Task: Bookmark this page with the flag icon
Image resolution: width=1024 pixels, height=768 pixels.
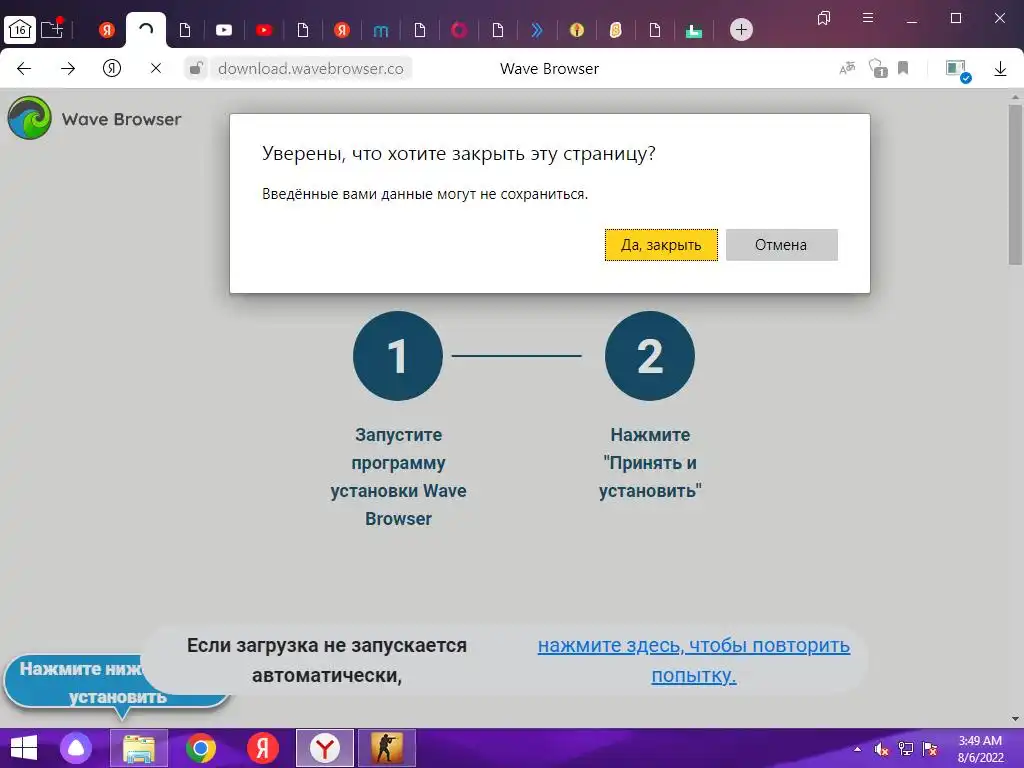Action: 903,68
